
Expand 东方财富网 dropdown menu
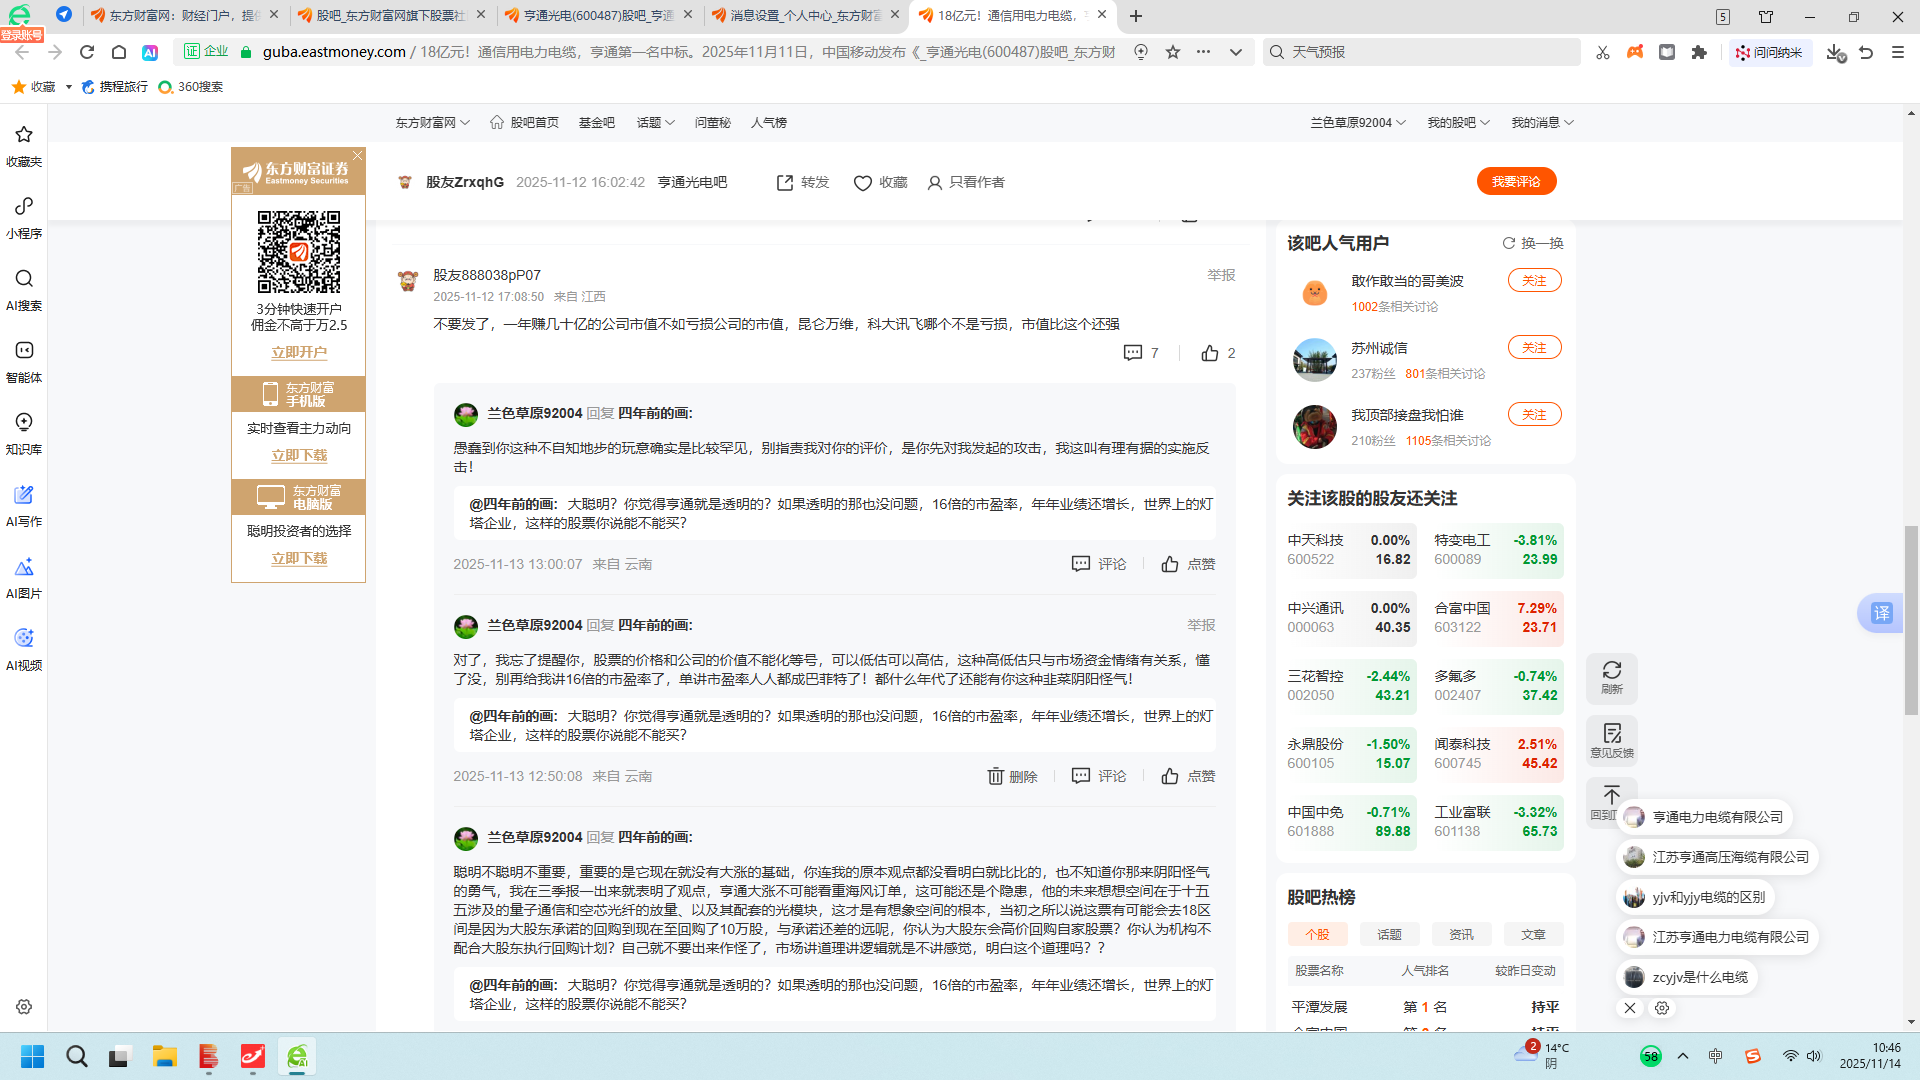click(x=432, y=122)
